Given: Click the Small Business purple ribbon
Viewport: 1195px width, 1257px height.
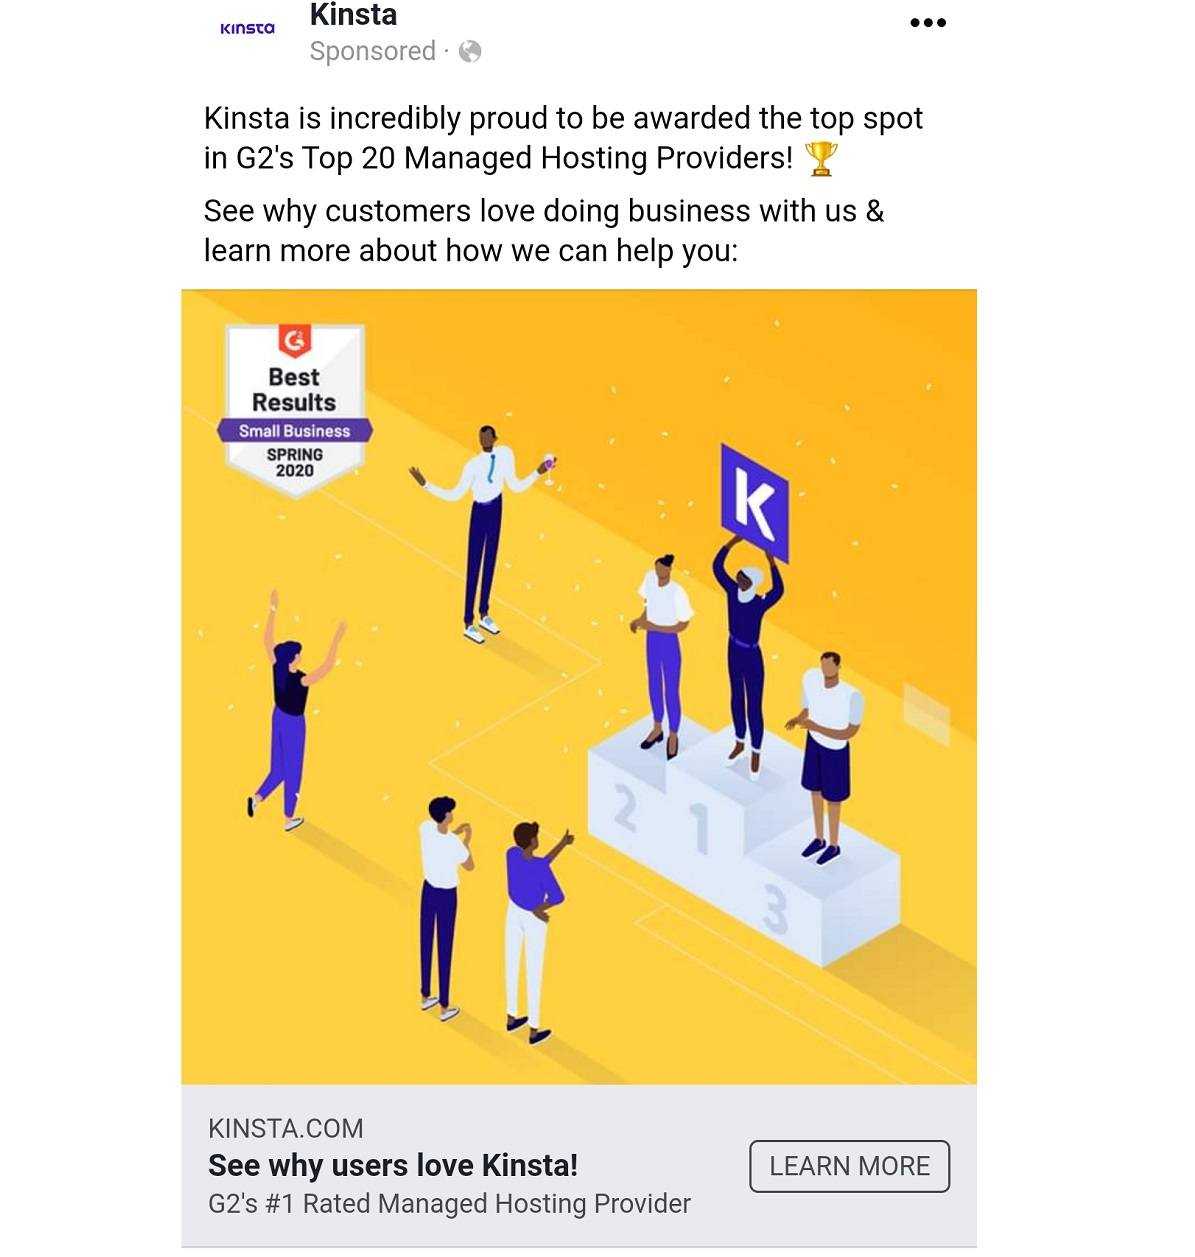Looking at the screenshot, I should (x=295, y=431).
